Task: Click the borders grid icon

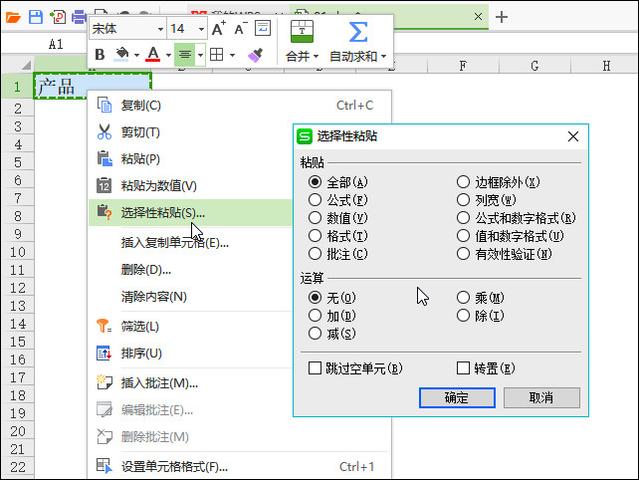Action: (216, 54)
